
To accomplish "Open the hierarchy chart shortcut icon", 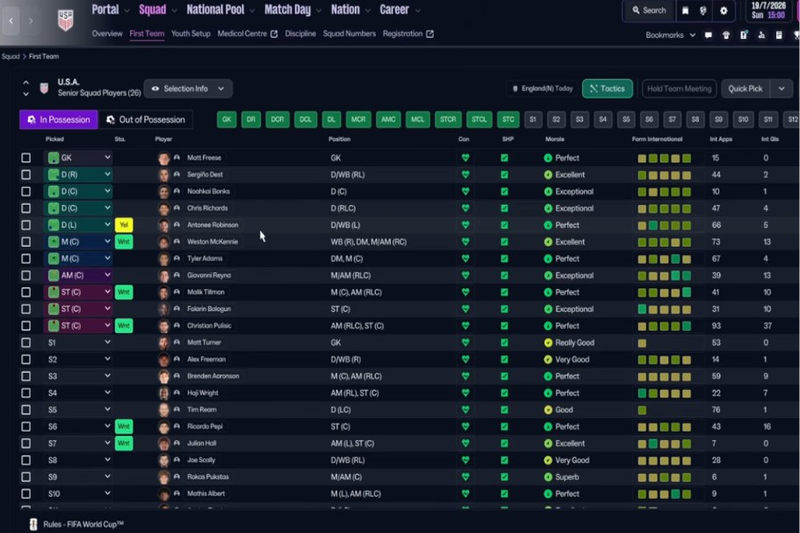I will pos(761,35).
